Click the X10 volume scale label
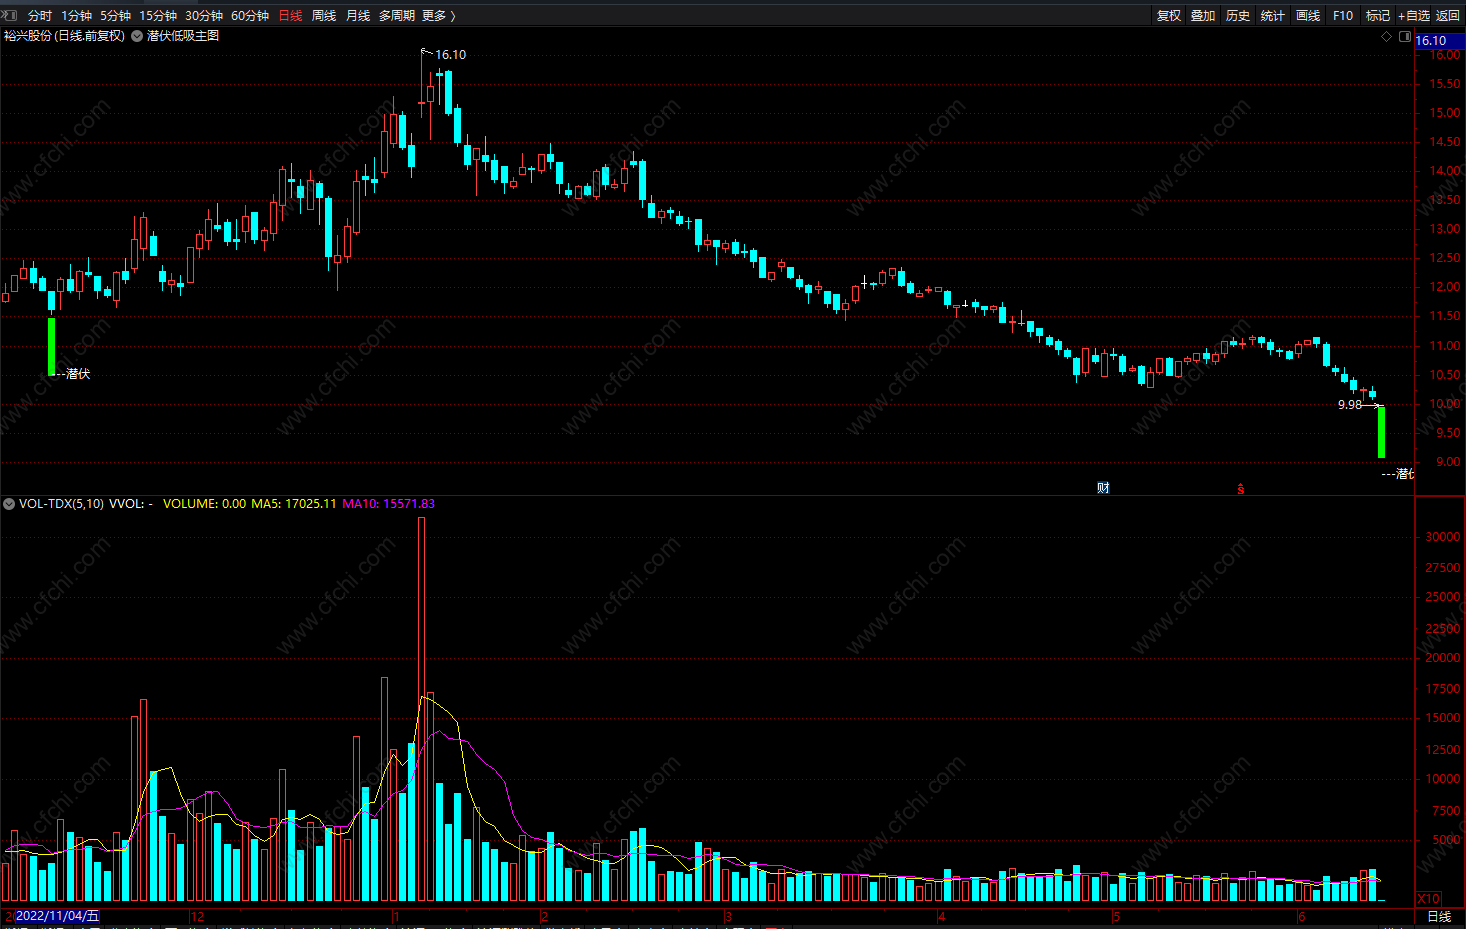 [x=1428, y=899]
